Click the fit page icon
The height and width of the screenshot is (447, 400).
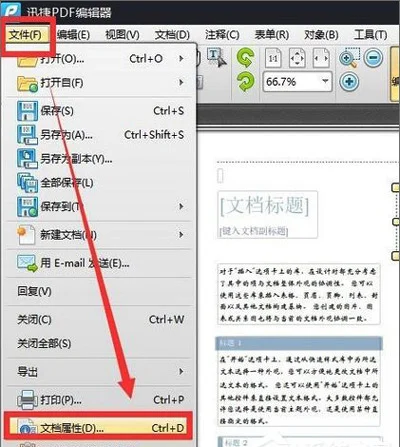click(x=297, y=58)
